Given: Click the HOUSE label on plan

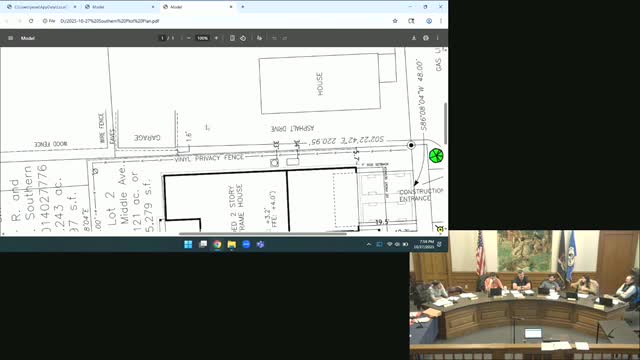Looking at the screenshot, I should [x=320, y=84].
